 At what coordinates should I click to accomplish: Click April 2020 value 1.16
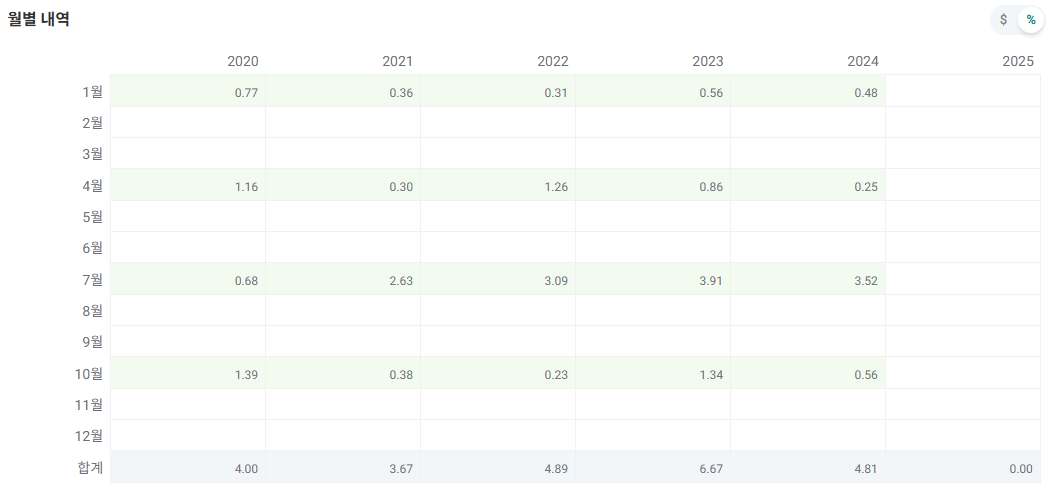click(246, 187)
